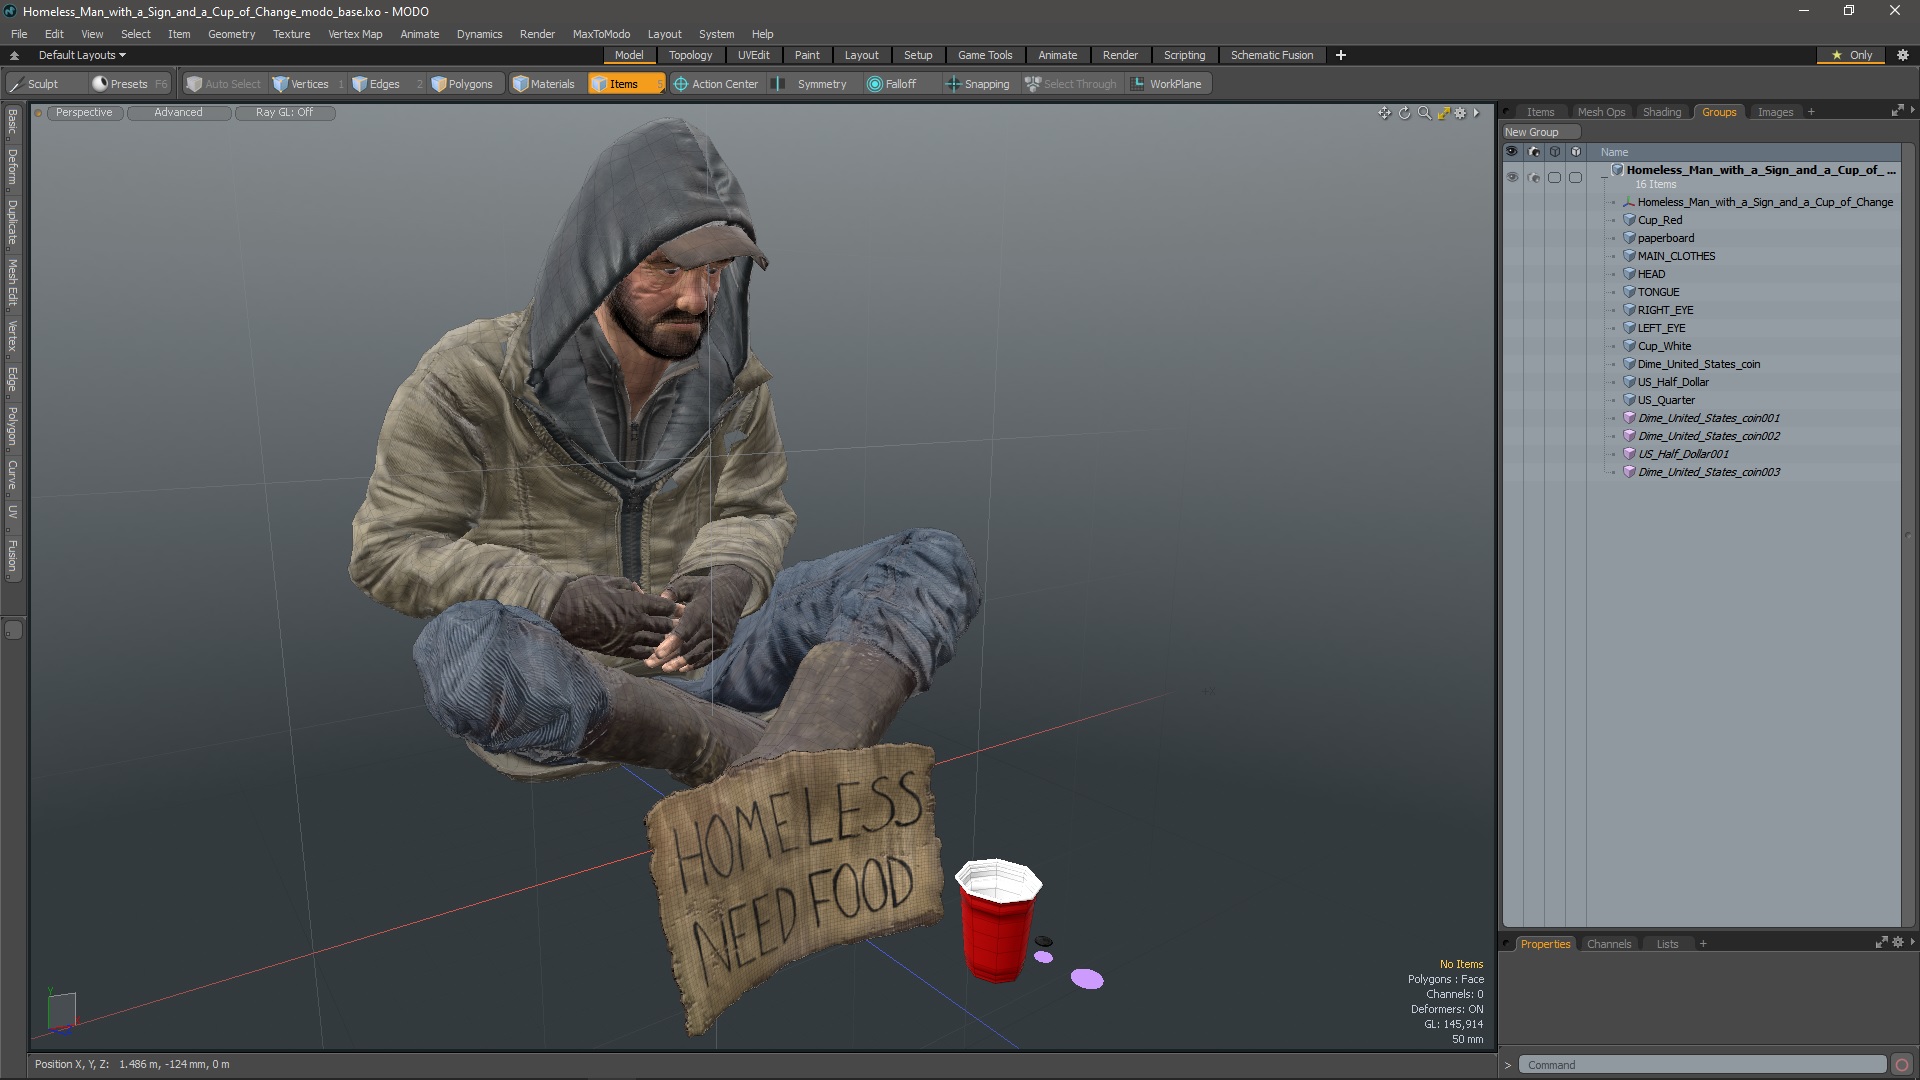Viewport: 1920px width, 1080px height.
Task: Click the New Group button
Action: [1539, 132]
